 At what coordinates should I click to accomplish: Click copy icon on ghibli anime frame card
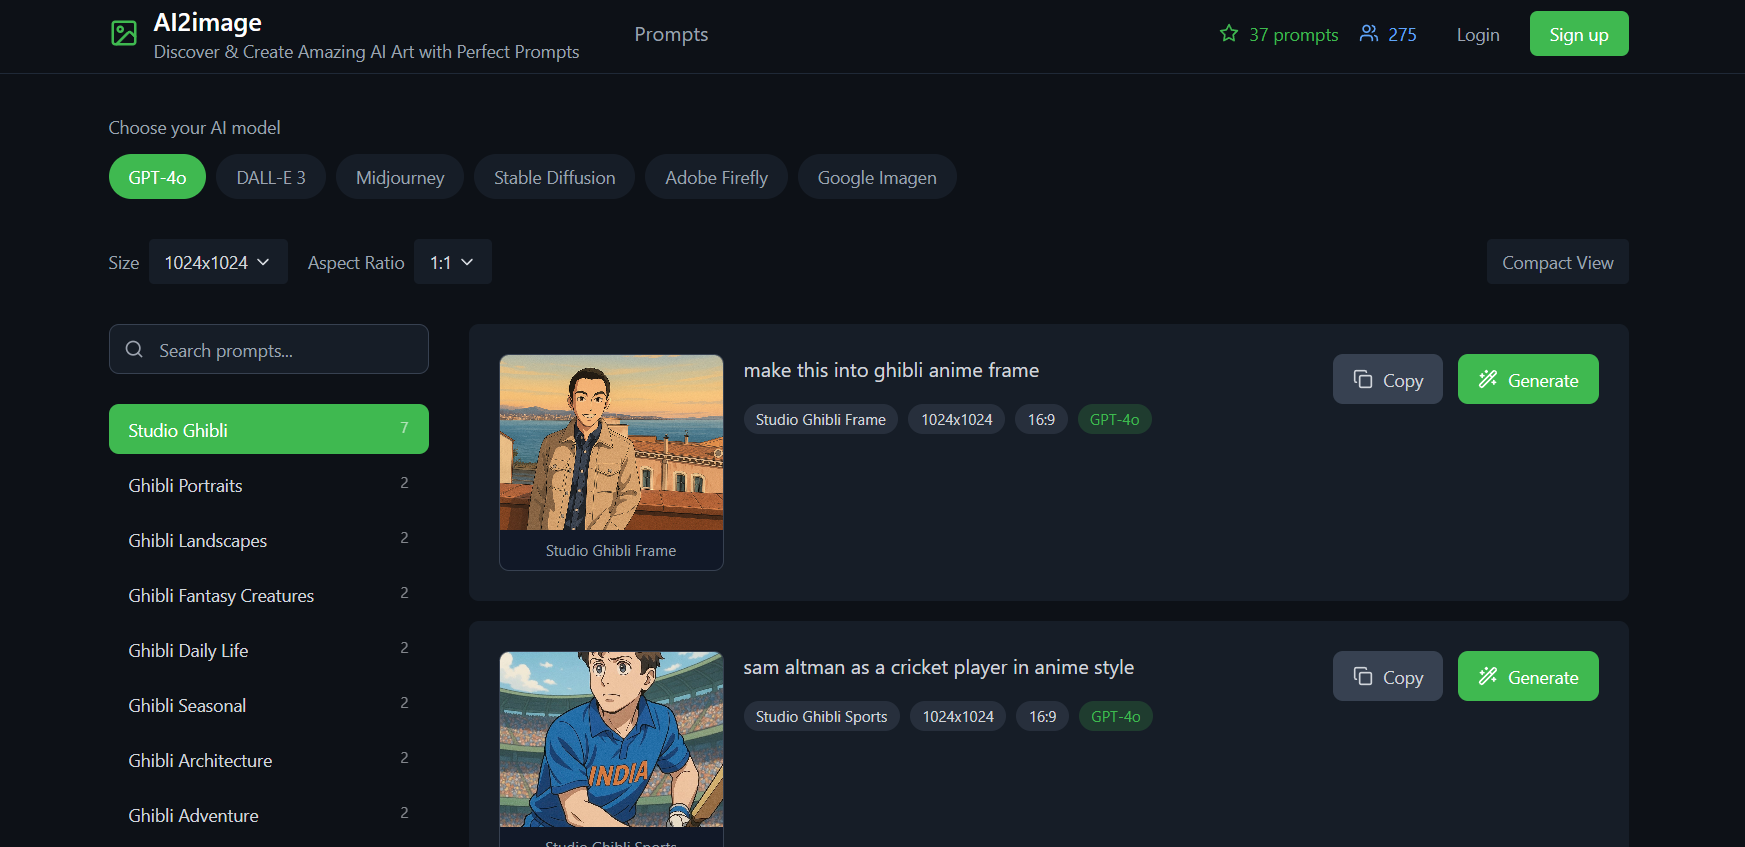click(1363, 380)
